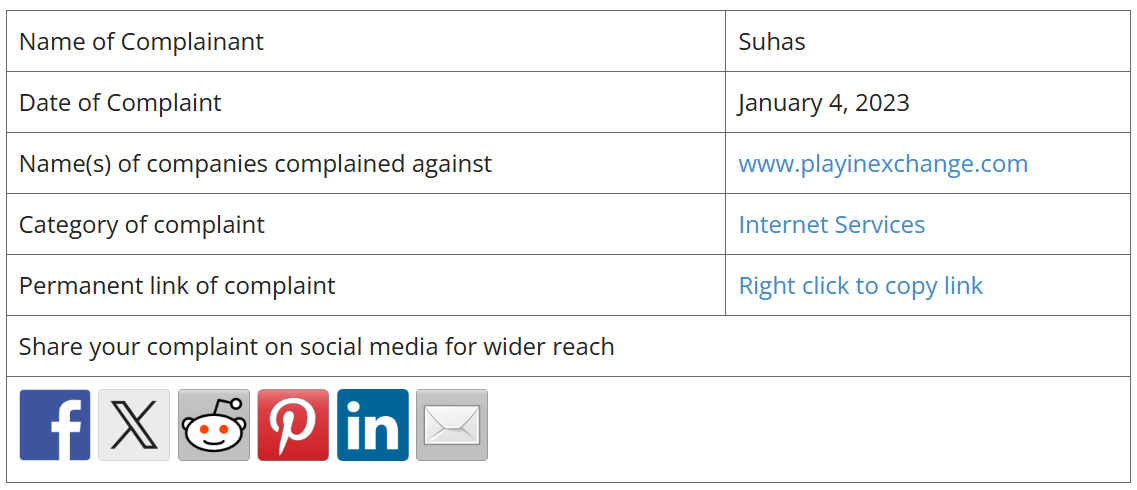
Task: Click the 'Right click to copy link' permalink
Action: click(x=860, y=286)
